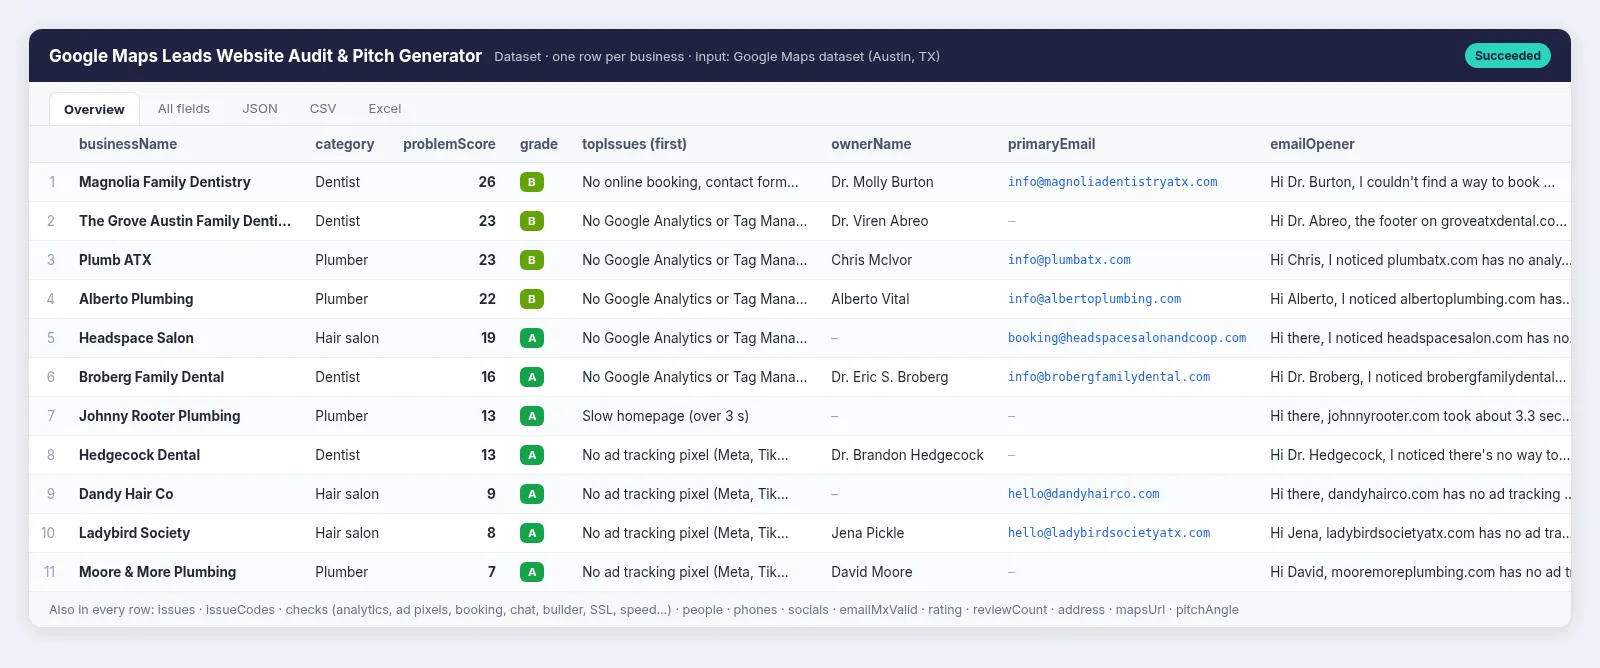Viewport: 1600px width, 668px height.
Task: Click owner name Chris McIvor
Action: pos(871,260)
